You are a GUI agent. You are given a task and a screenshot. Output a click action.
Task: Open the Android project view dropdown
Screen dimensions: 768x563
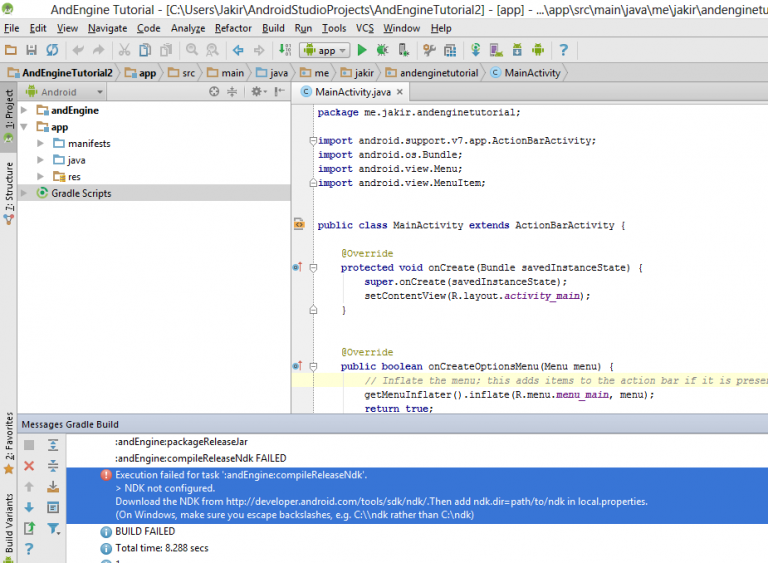pos(65,92)
